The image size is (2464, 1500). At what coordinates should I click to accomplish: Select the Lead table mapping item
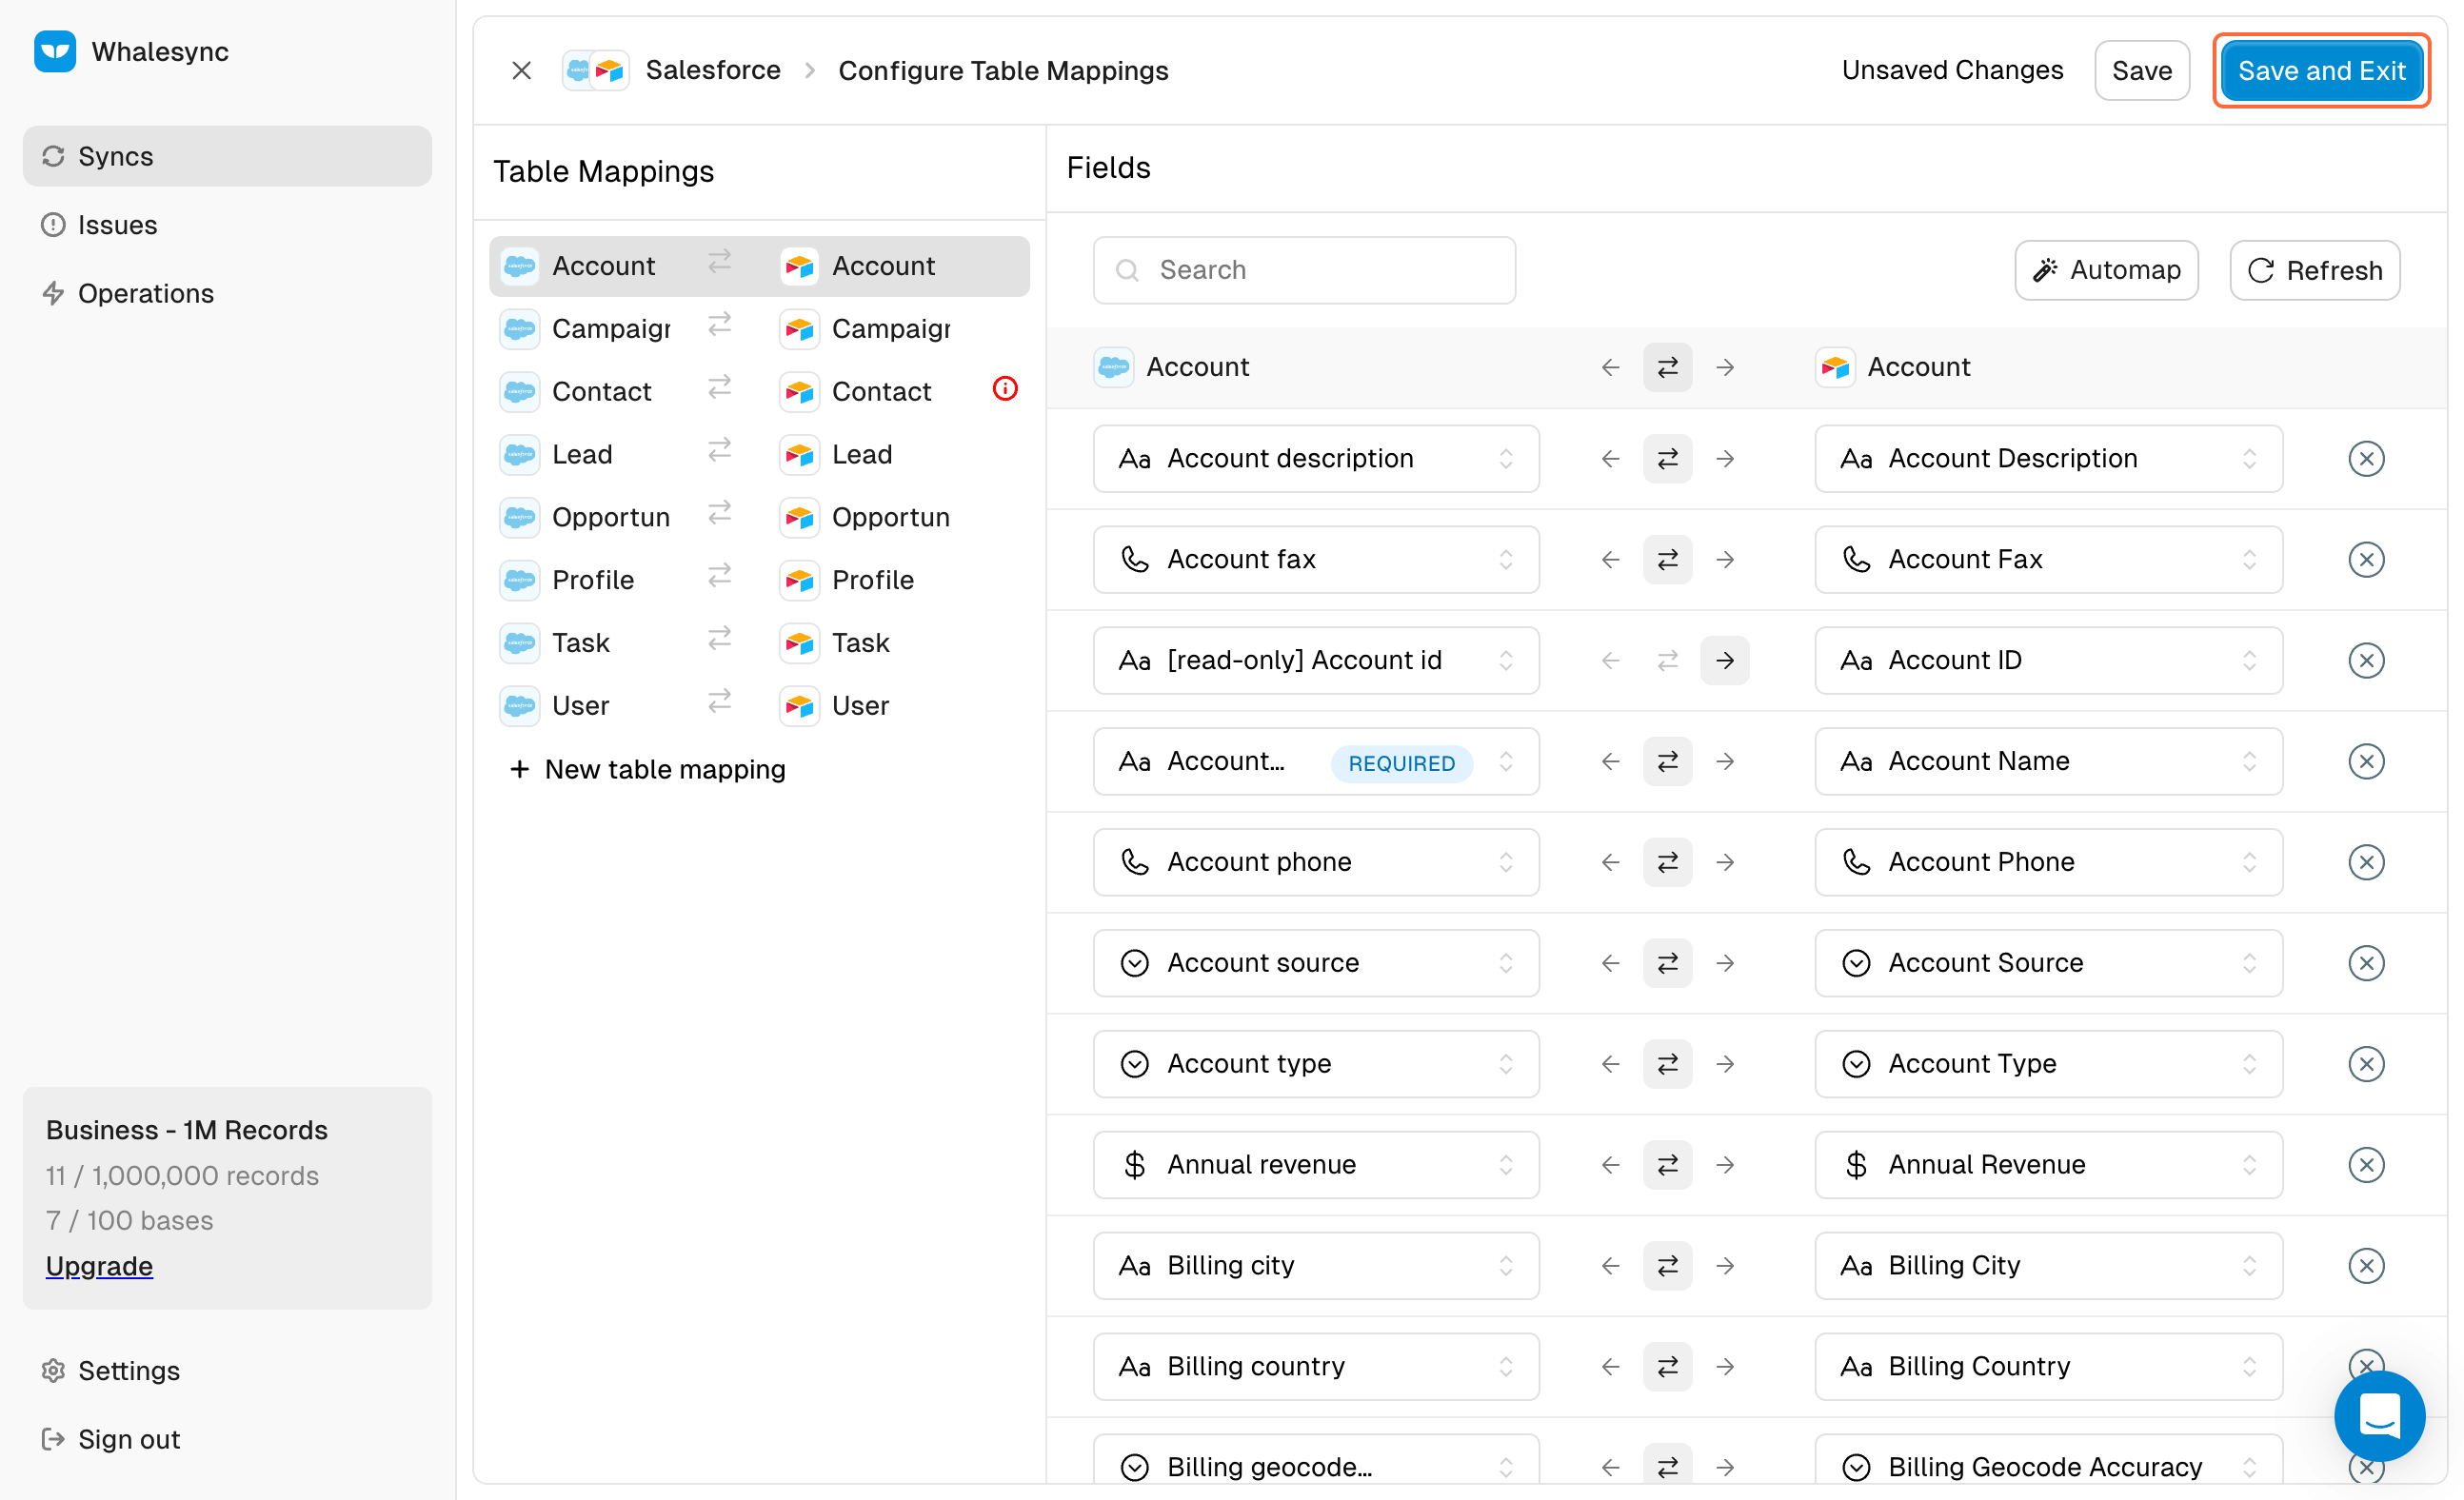[757, 454]
